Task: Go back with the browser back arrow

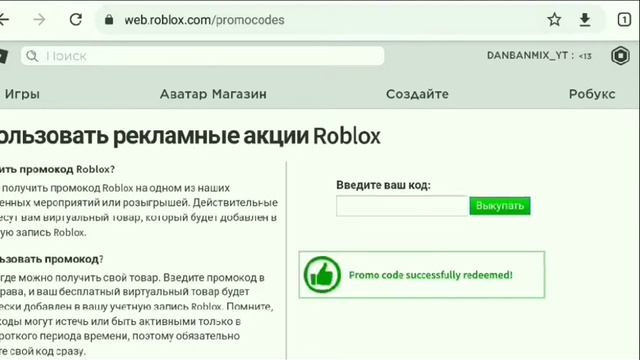Action: coord(3,19)
